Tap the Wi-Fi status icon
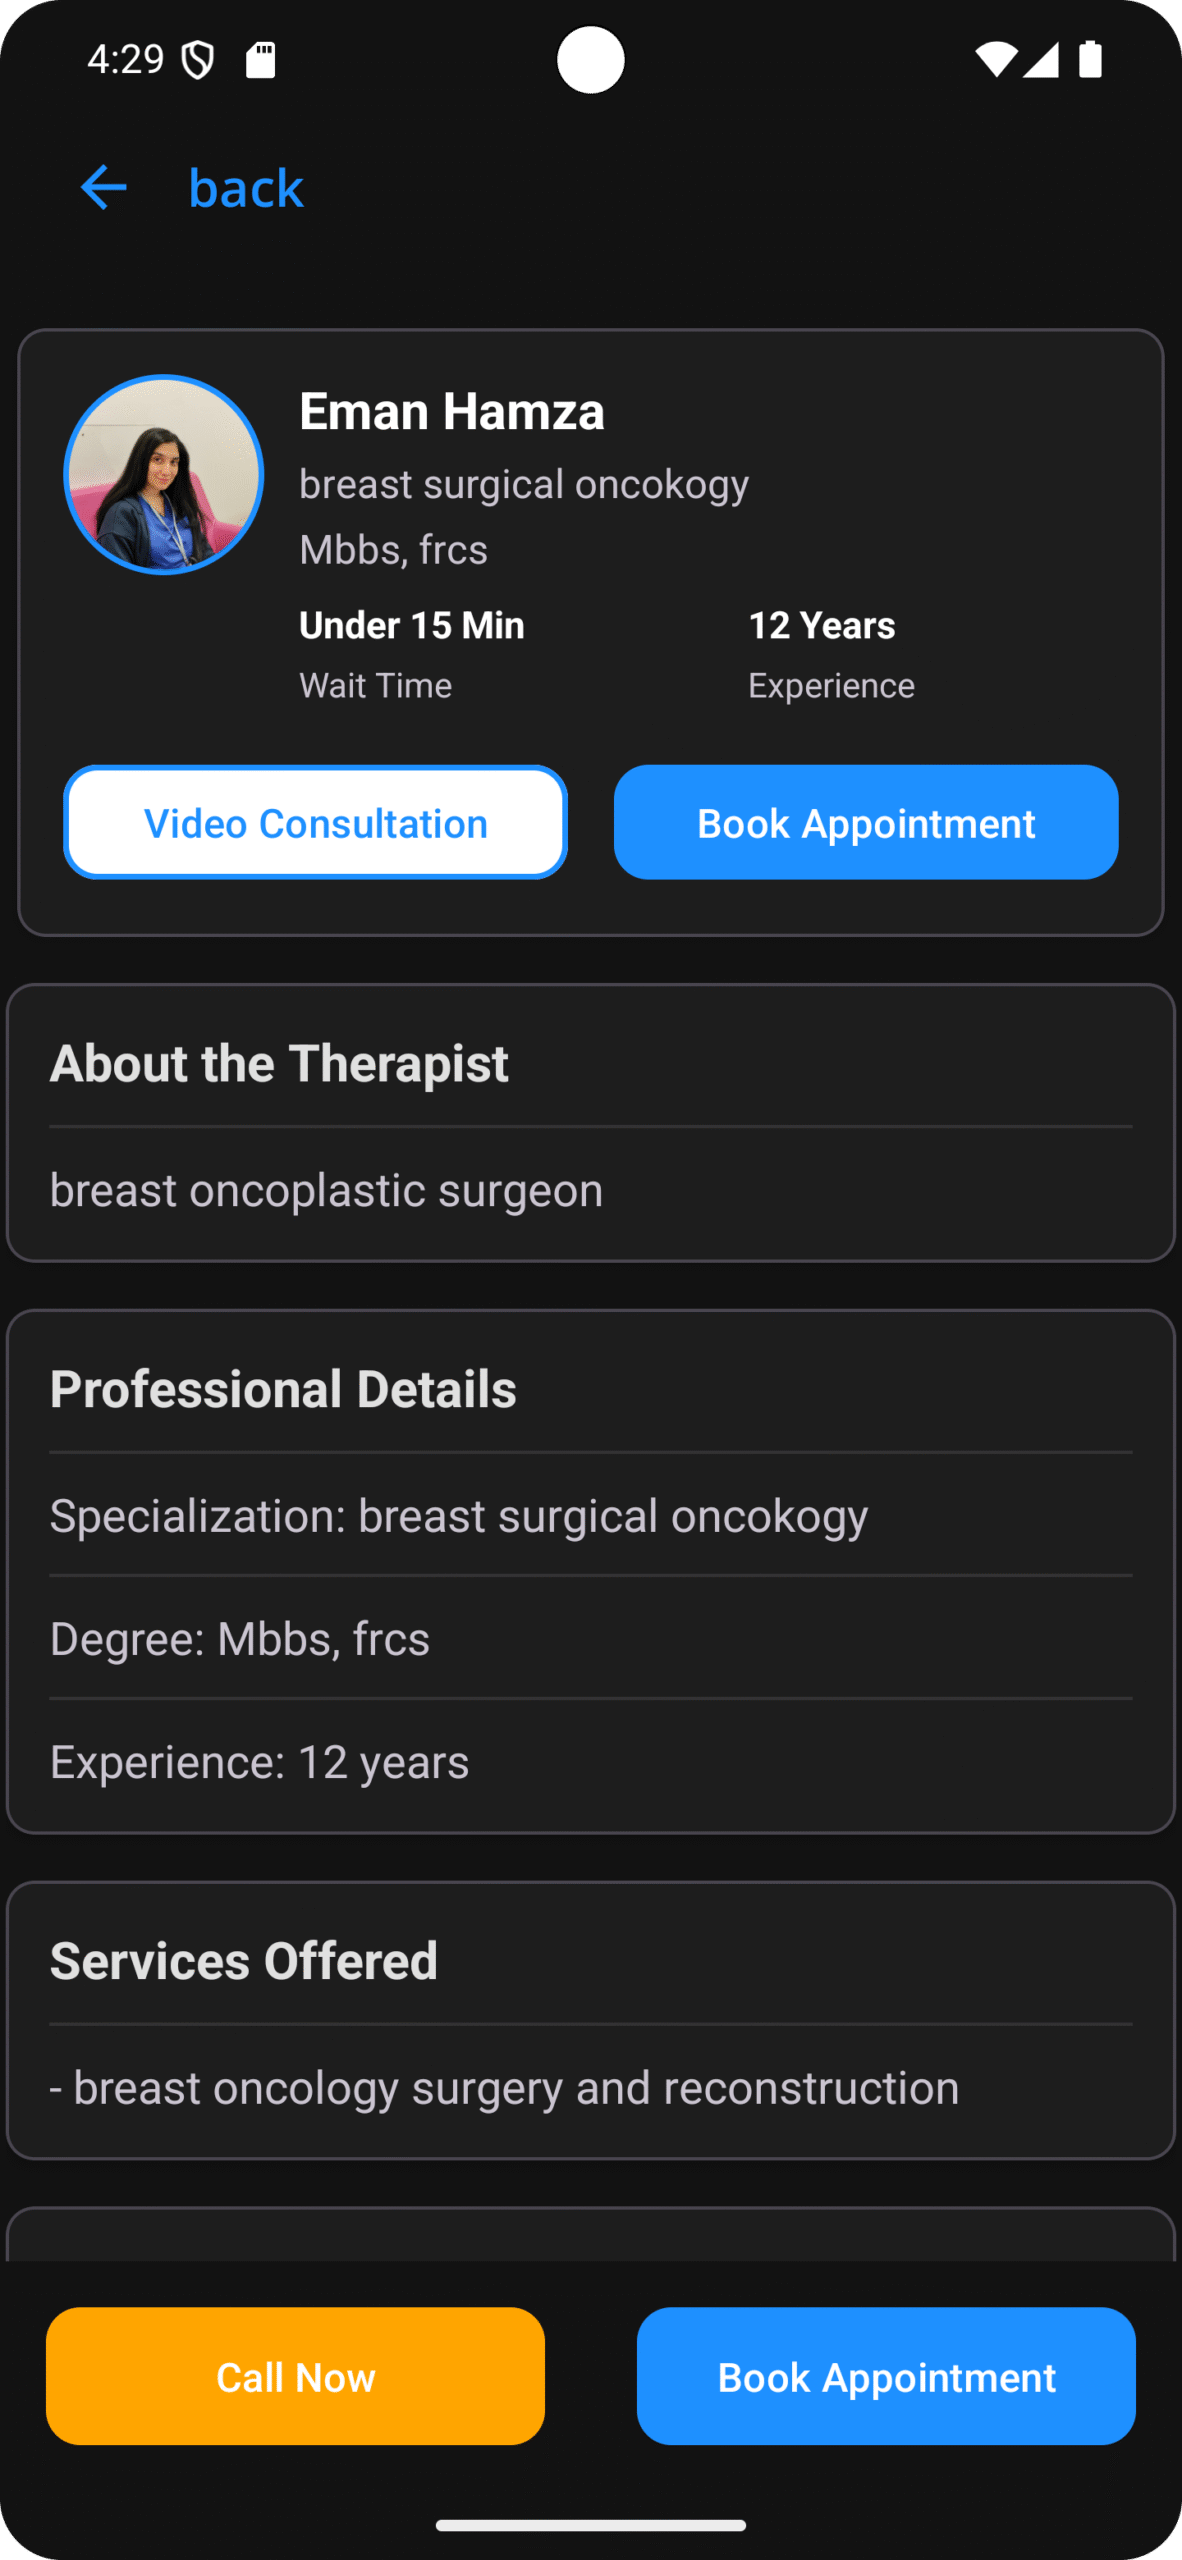Image resolution: width=1182 pixels, height=2560 pixels. (x=996, y=60)
